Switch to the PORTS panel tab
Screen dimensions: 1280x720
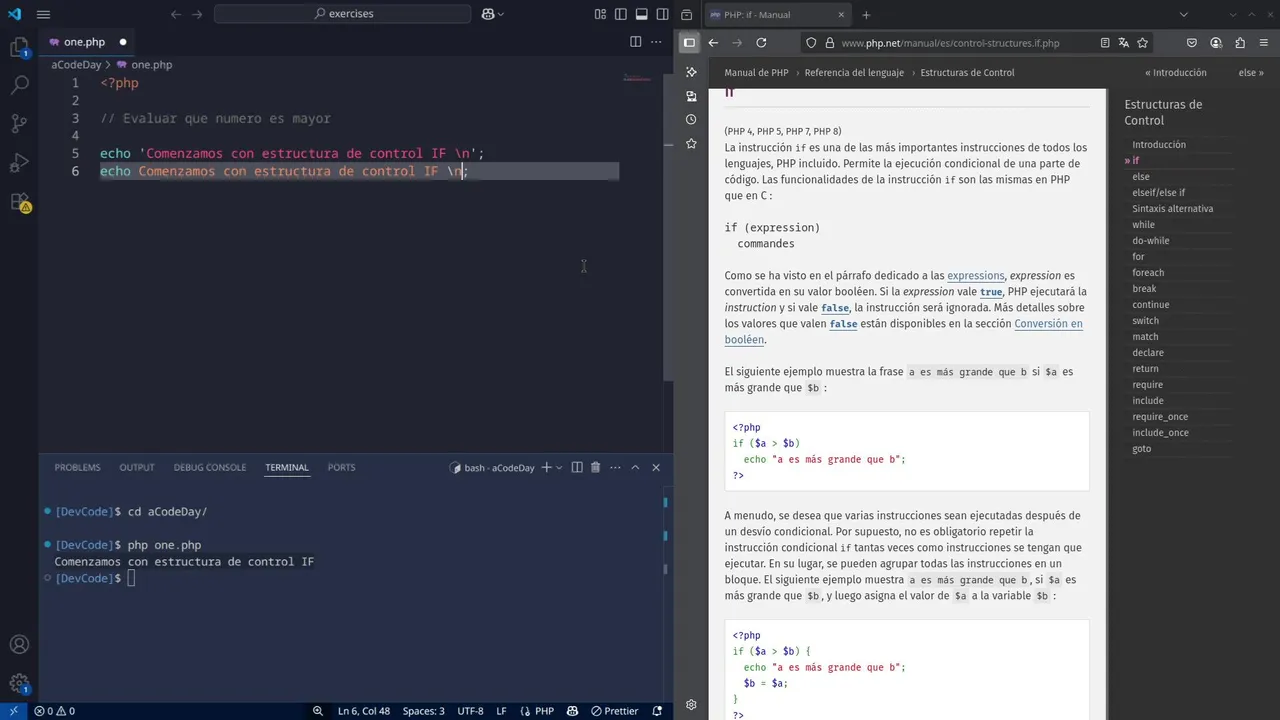click(341, 467)
